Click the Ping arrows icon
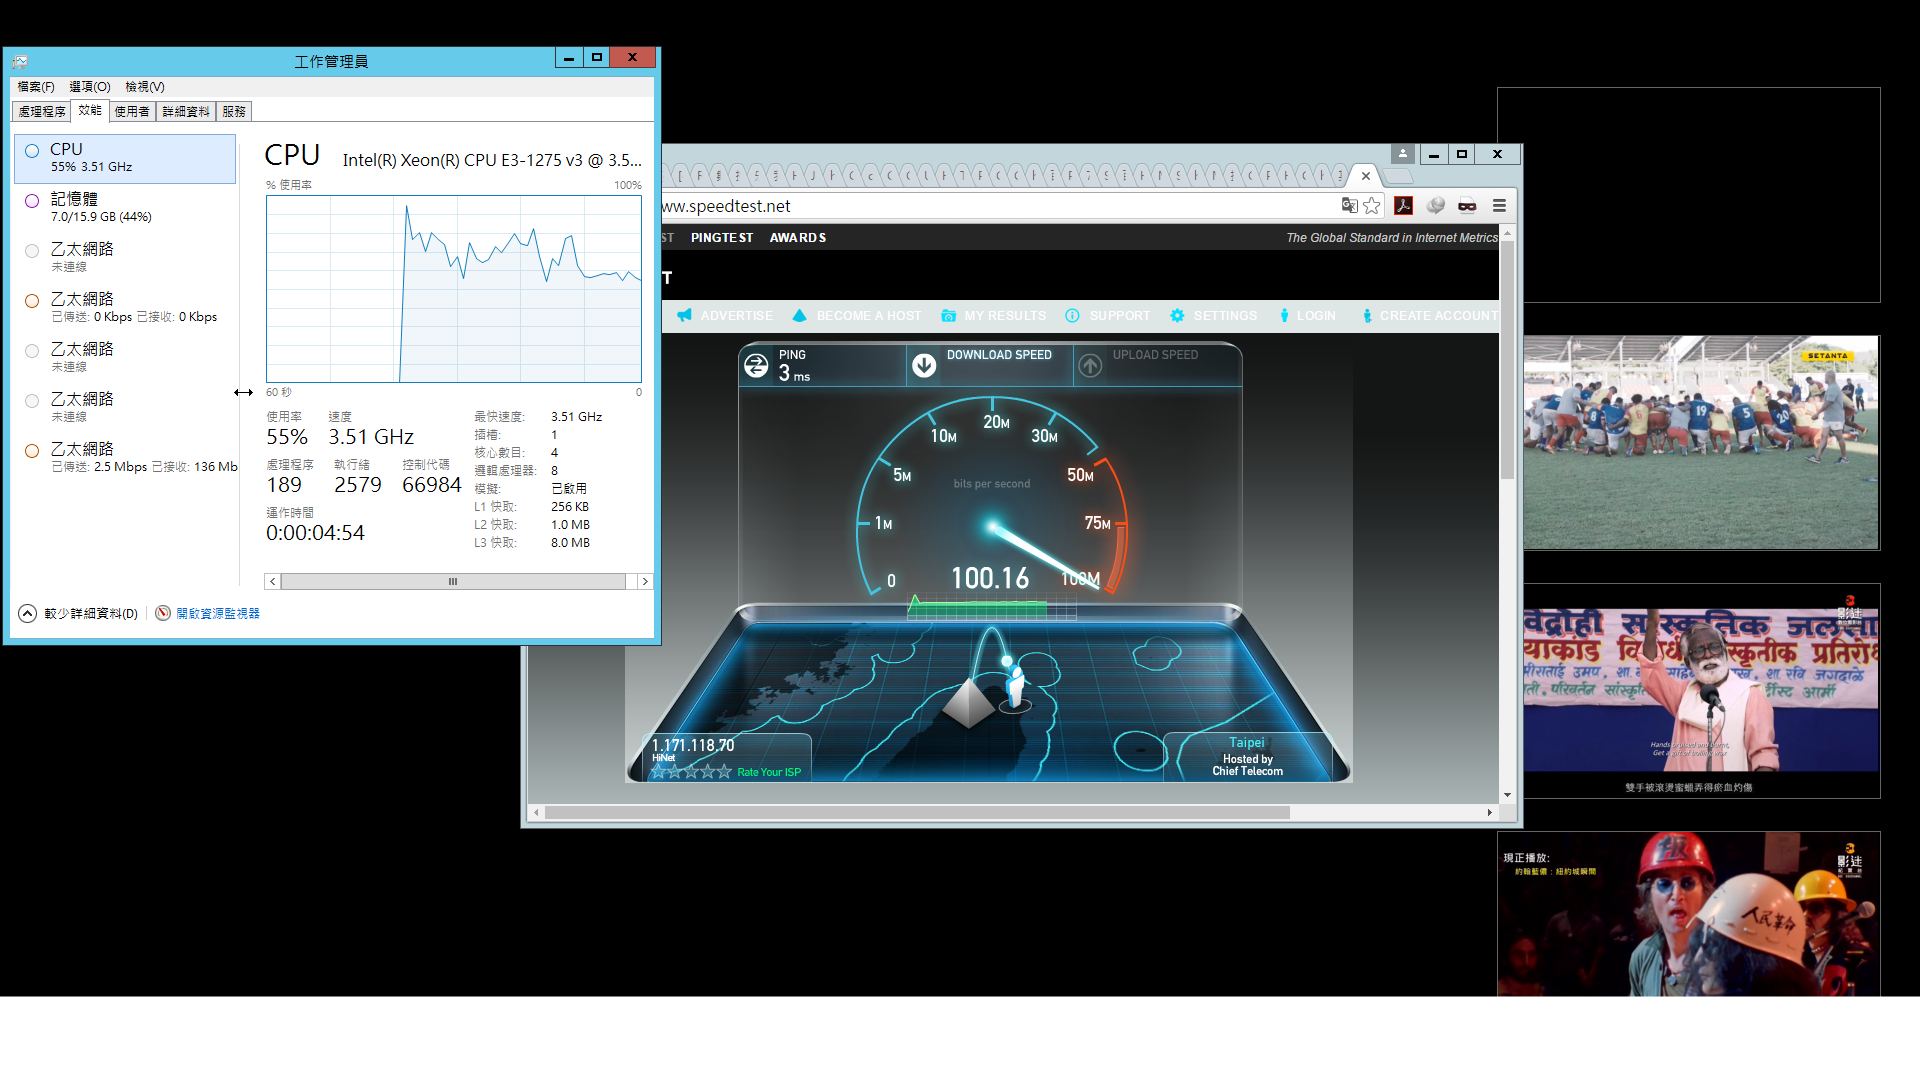Image resolution: width=1920 pixels, height=1080 pixels. coord(756,366)
